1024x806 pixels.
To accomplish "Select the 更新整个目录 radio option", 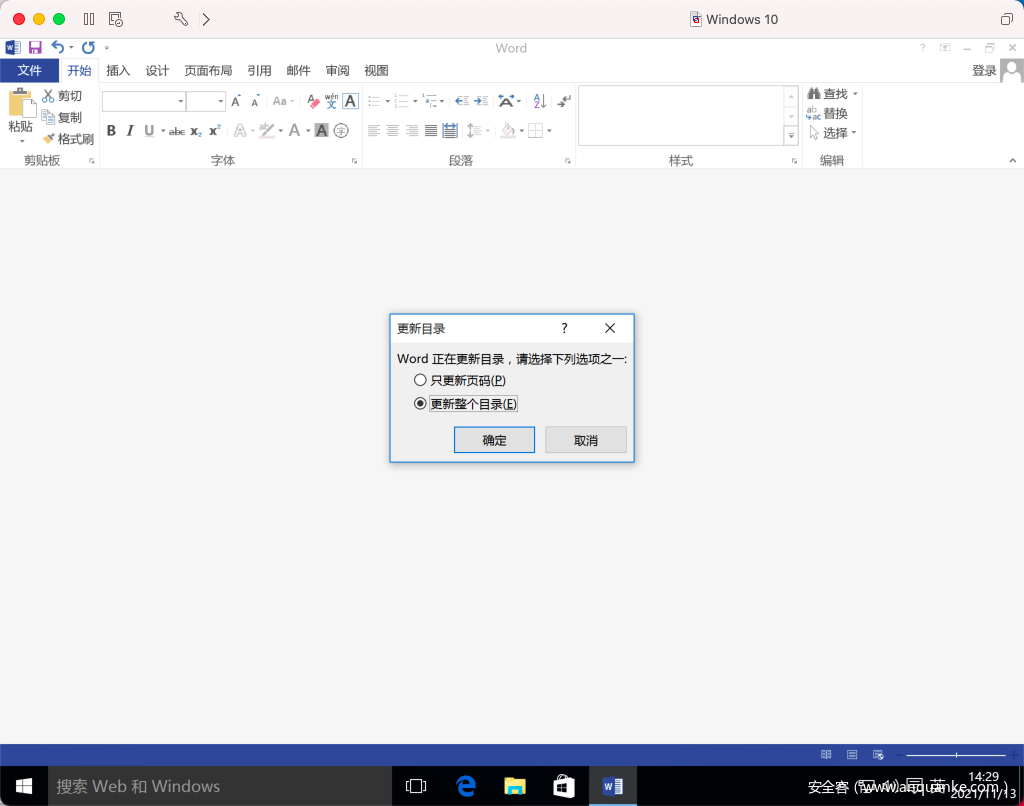I will [420, 404].
